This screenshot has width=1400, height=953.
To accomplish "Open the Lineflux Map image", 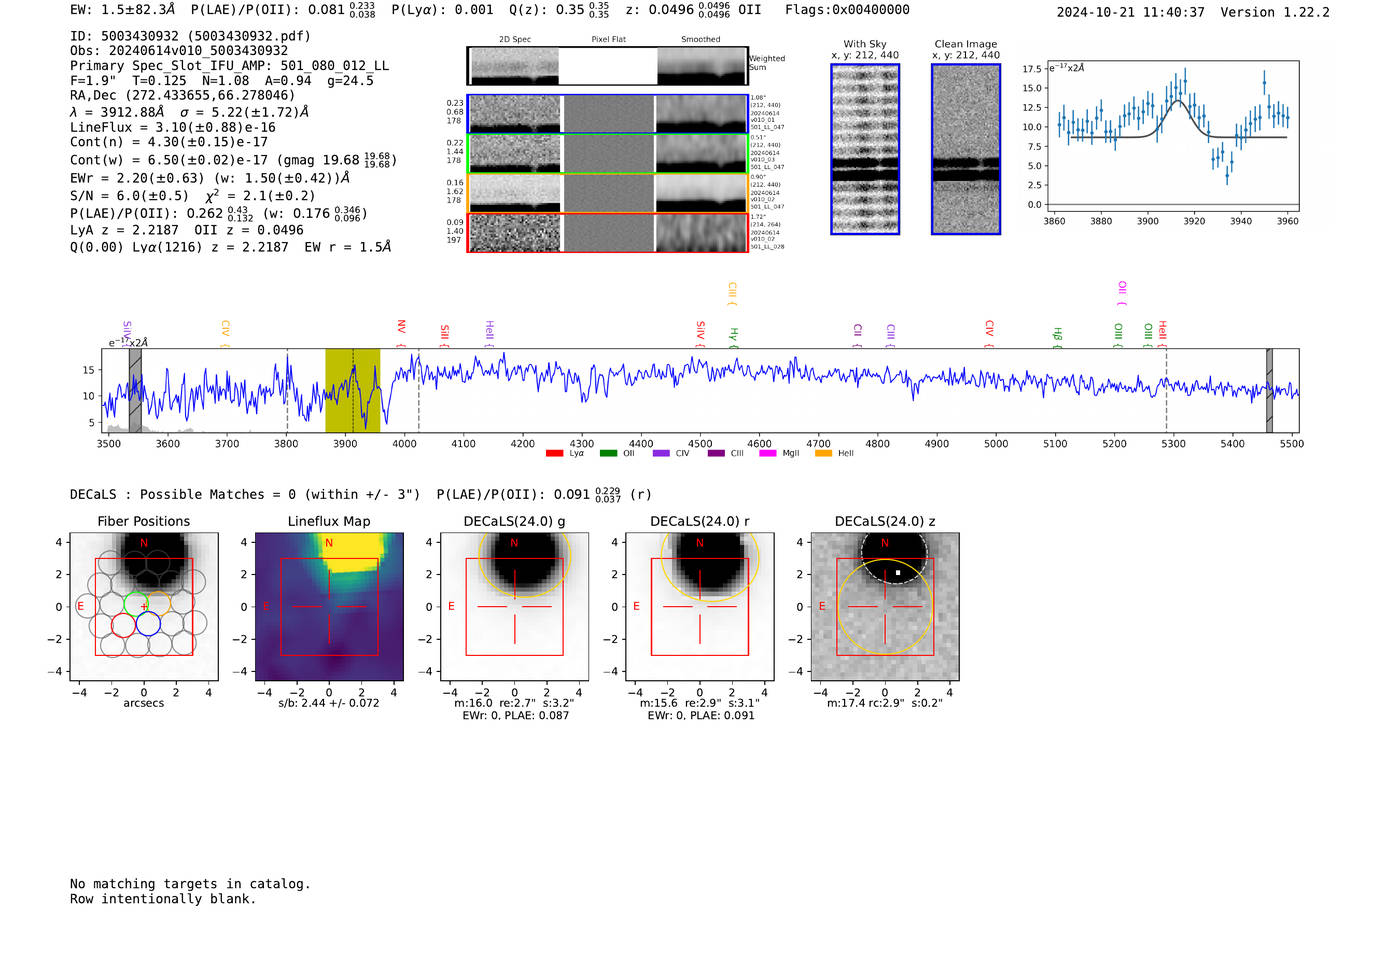I will (x=329, y=607).
